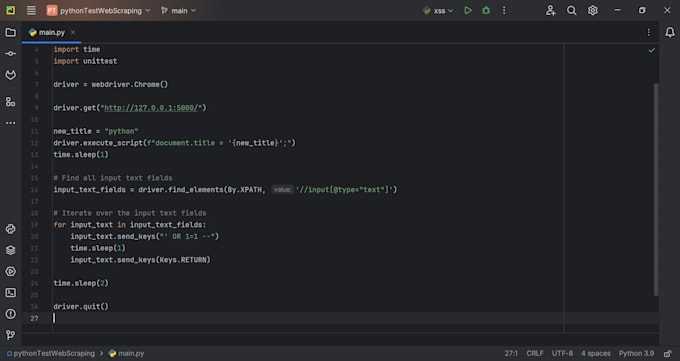
Task: Open Code With Me user icon
Action: (x=550, y=10)
